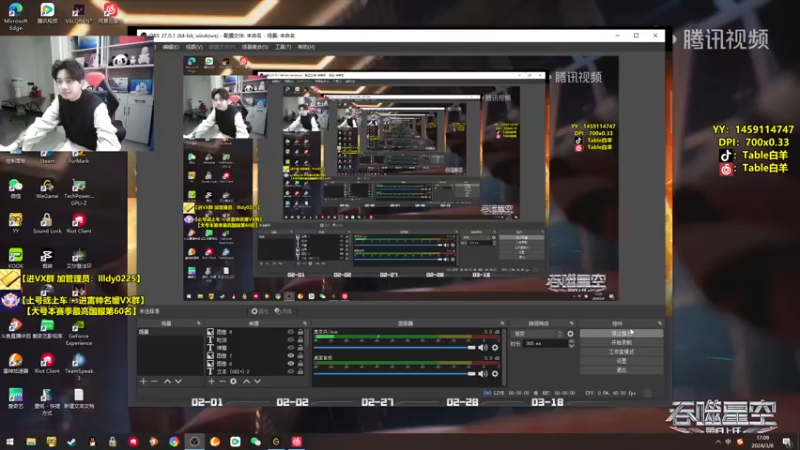
Task: Open the 渐变 transition type dropdown
Action: coord(537,334)
